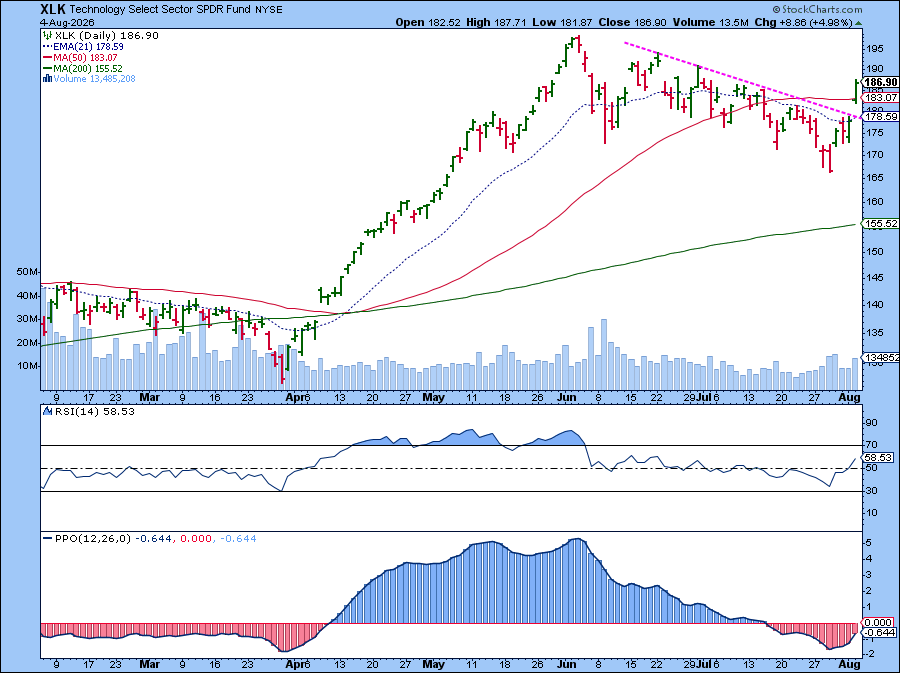Click the RSI panel line icon
Screen dimensions: 900x673
(x=47, y=411)
